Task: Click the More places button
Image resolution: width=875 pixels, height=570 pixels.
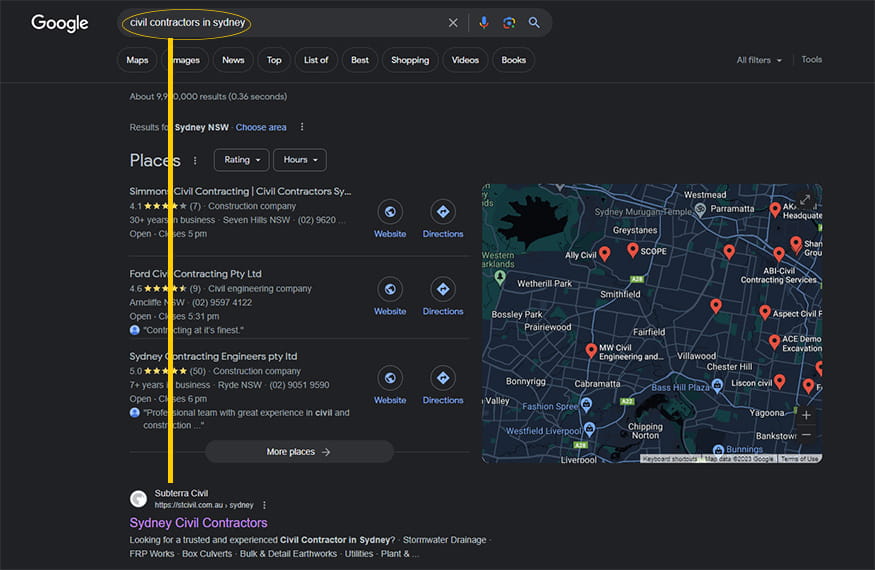Action: [x=299, y=452]
